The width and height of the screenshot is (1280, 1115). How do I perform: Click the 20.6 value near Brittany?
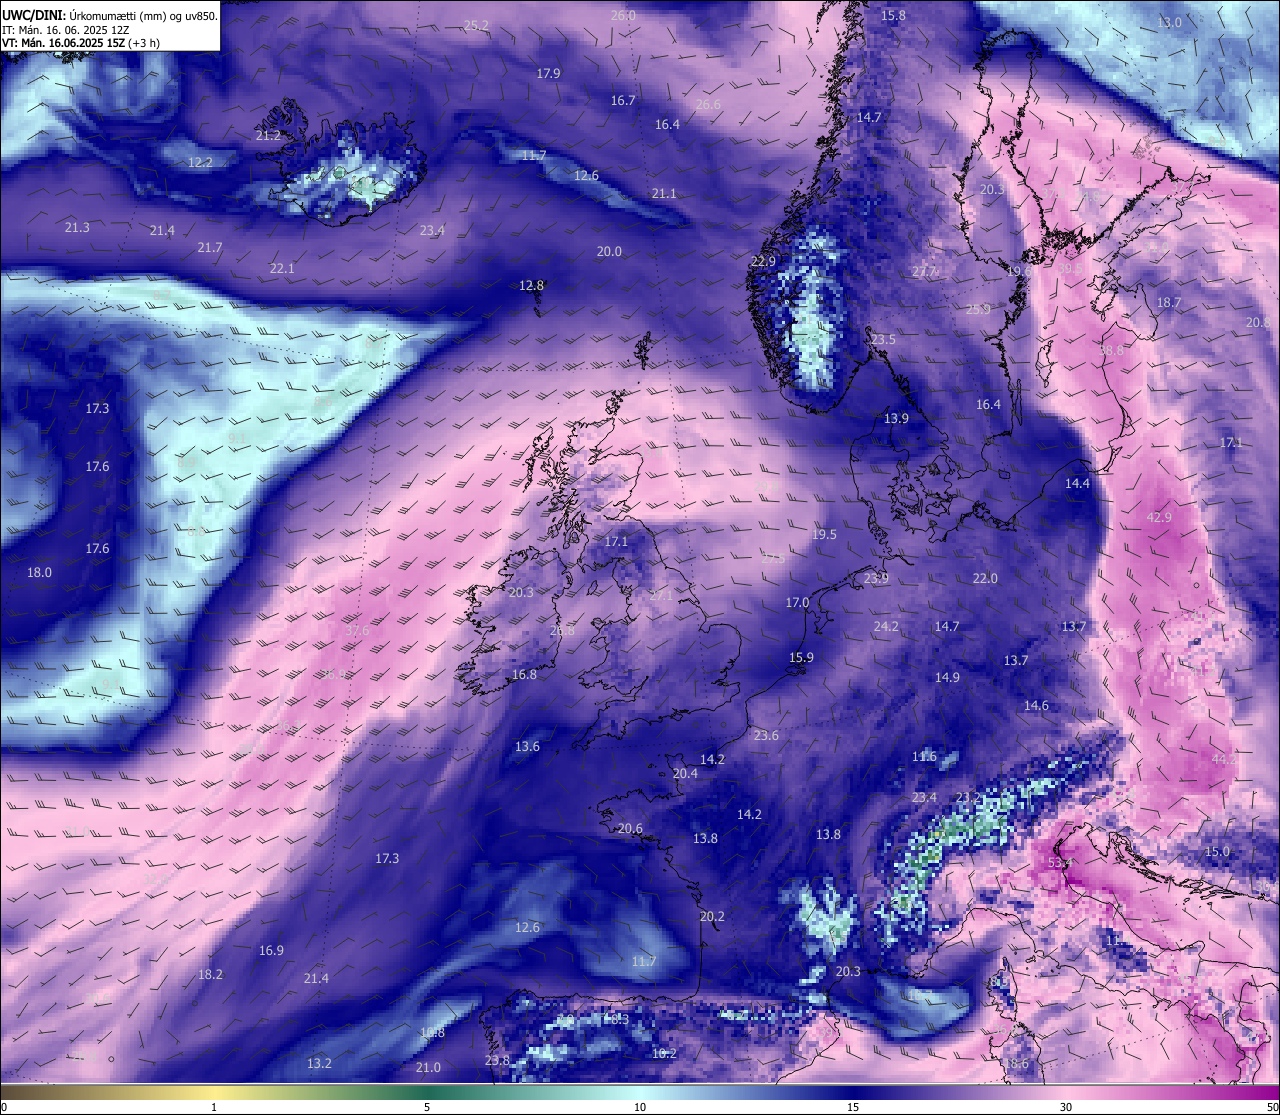coord(630,828)
